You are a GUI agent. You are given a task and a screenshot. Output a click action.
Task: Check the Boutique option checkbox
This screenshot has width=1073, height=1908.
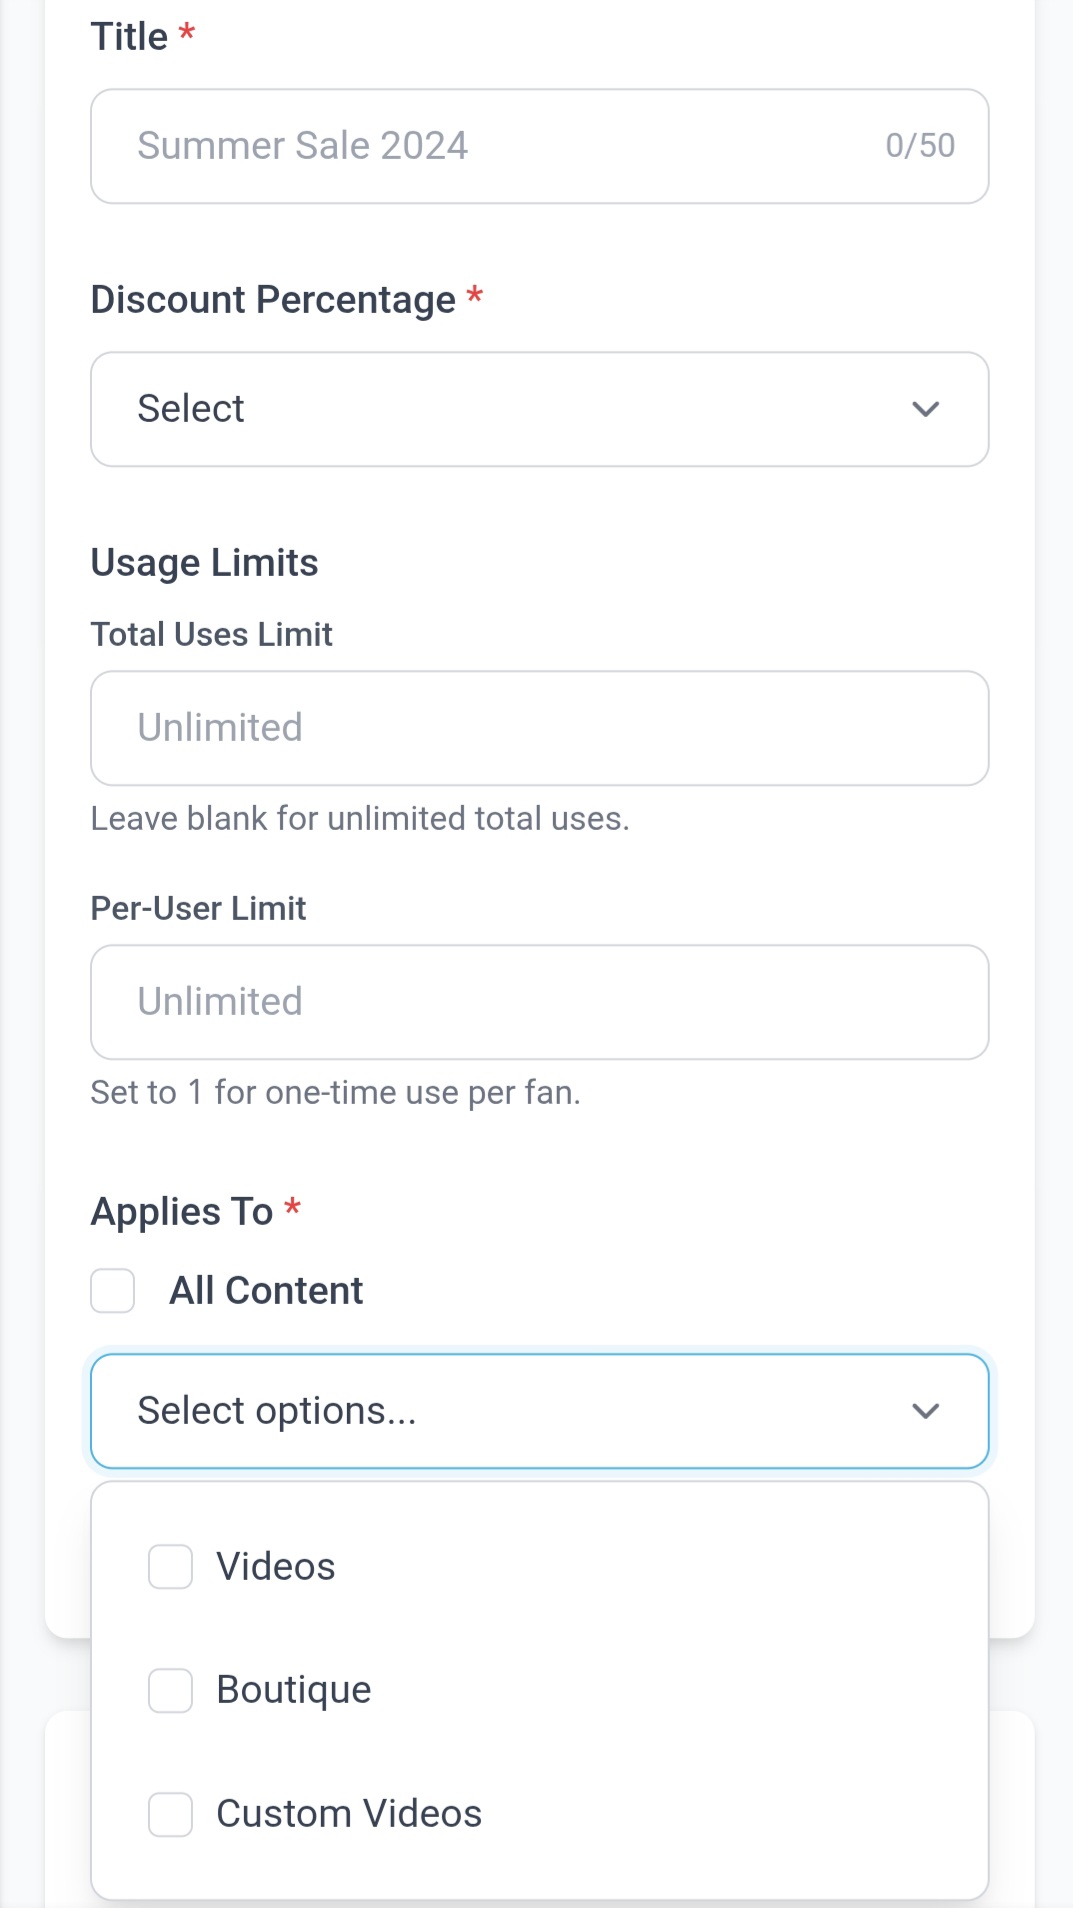click(x=171, y=1691)
